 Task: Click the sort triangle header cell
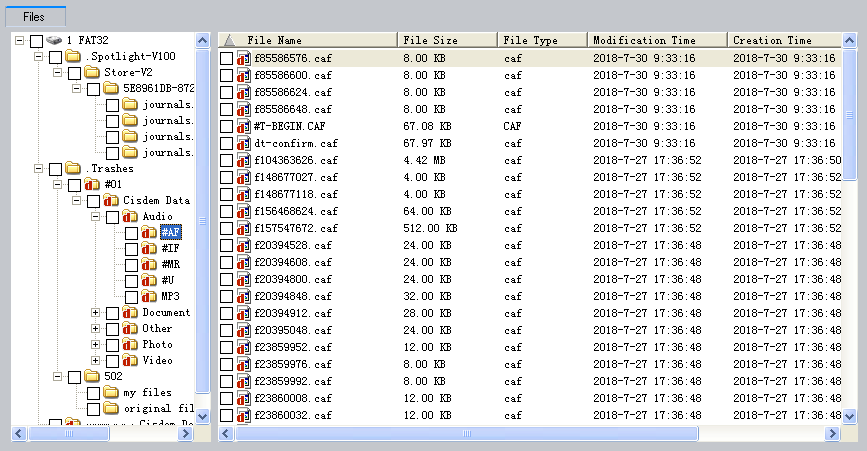point(229,40)
